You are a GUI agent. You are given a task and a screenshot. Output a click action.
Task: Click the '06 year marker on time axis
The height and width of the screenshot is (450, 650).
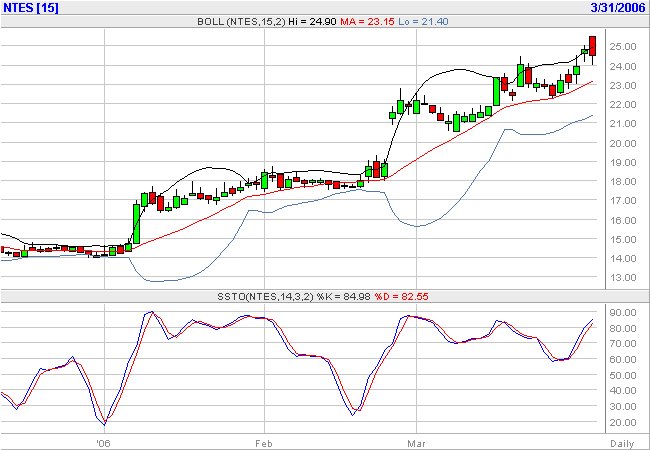pyautogui.click(x=103, y=444)
